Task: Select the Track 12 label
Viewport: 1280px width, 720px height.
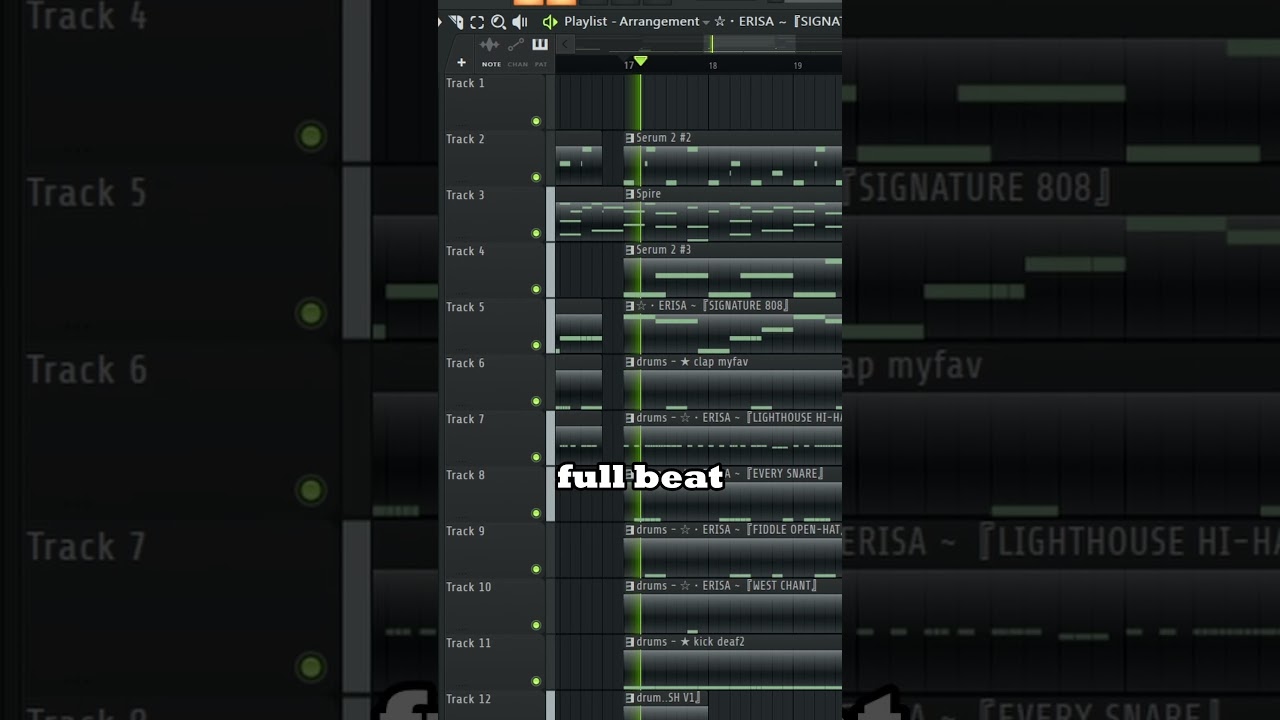Action: pos(468,699)
